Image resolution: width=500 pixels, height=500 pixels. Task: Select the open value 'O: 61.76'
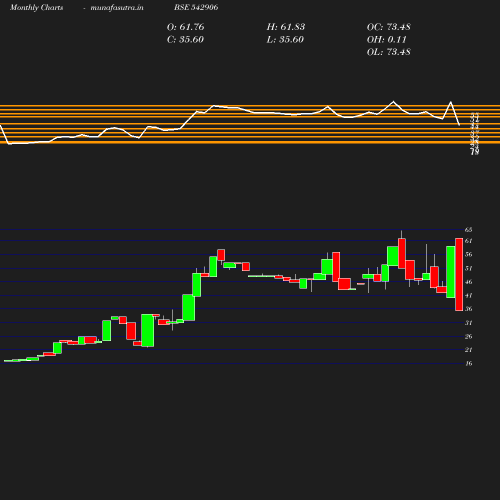click(x=185, y=27)
